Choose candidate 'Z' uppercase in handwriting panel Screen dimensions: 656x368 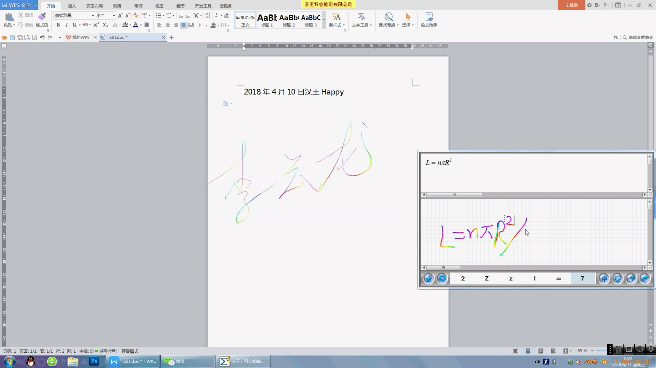pos(487,279)
